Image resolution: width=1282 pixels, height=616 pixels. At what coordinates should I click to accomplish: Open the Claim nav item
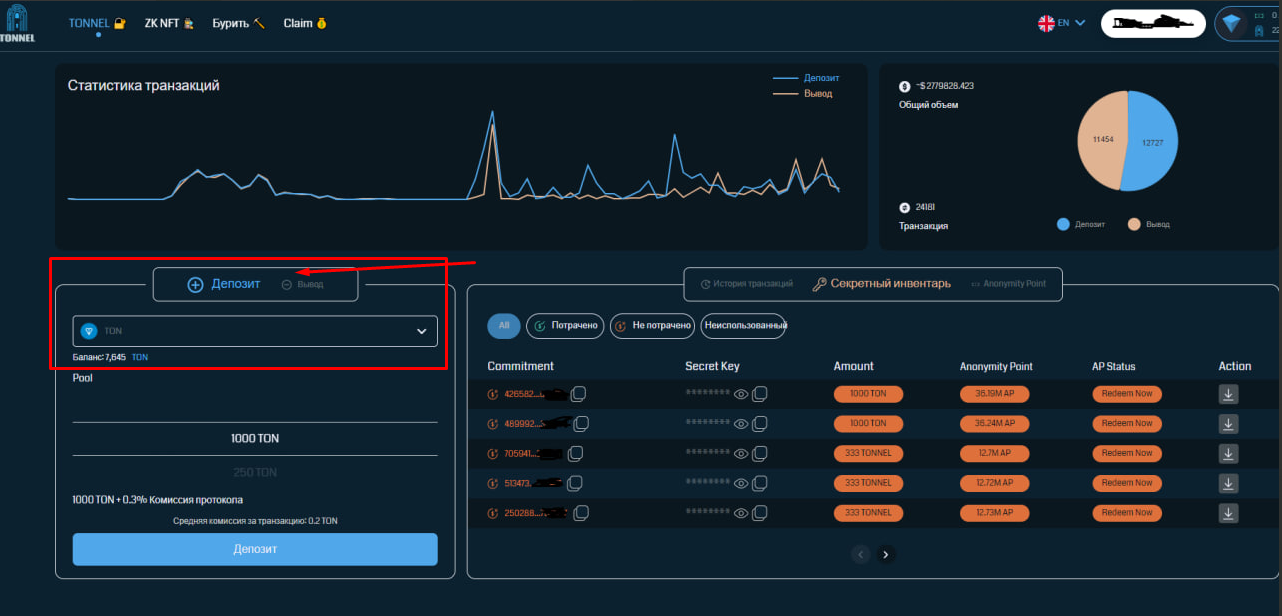[305, 23]
